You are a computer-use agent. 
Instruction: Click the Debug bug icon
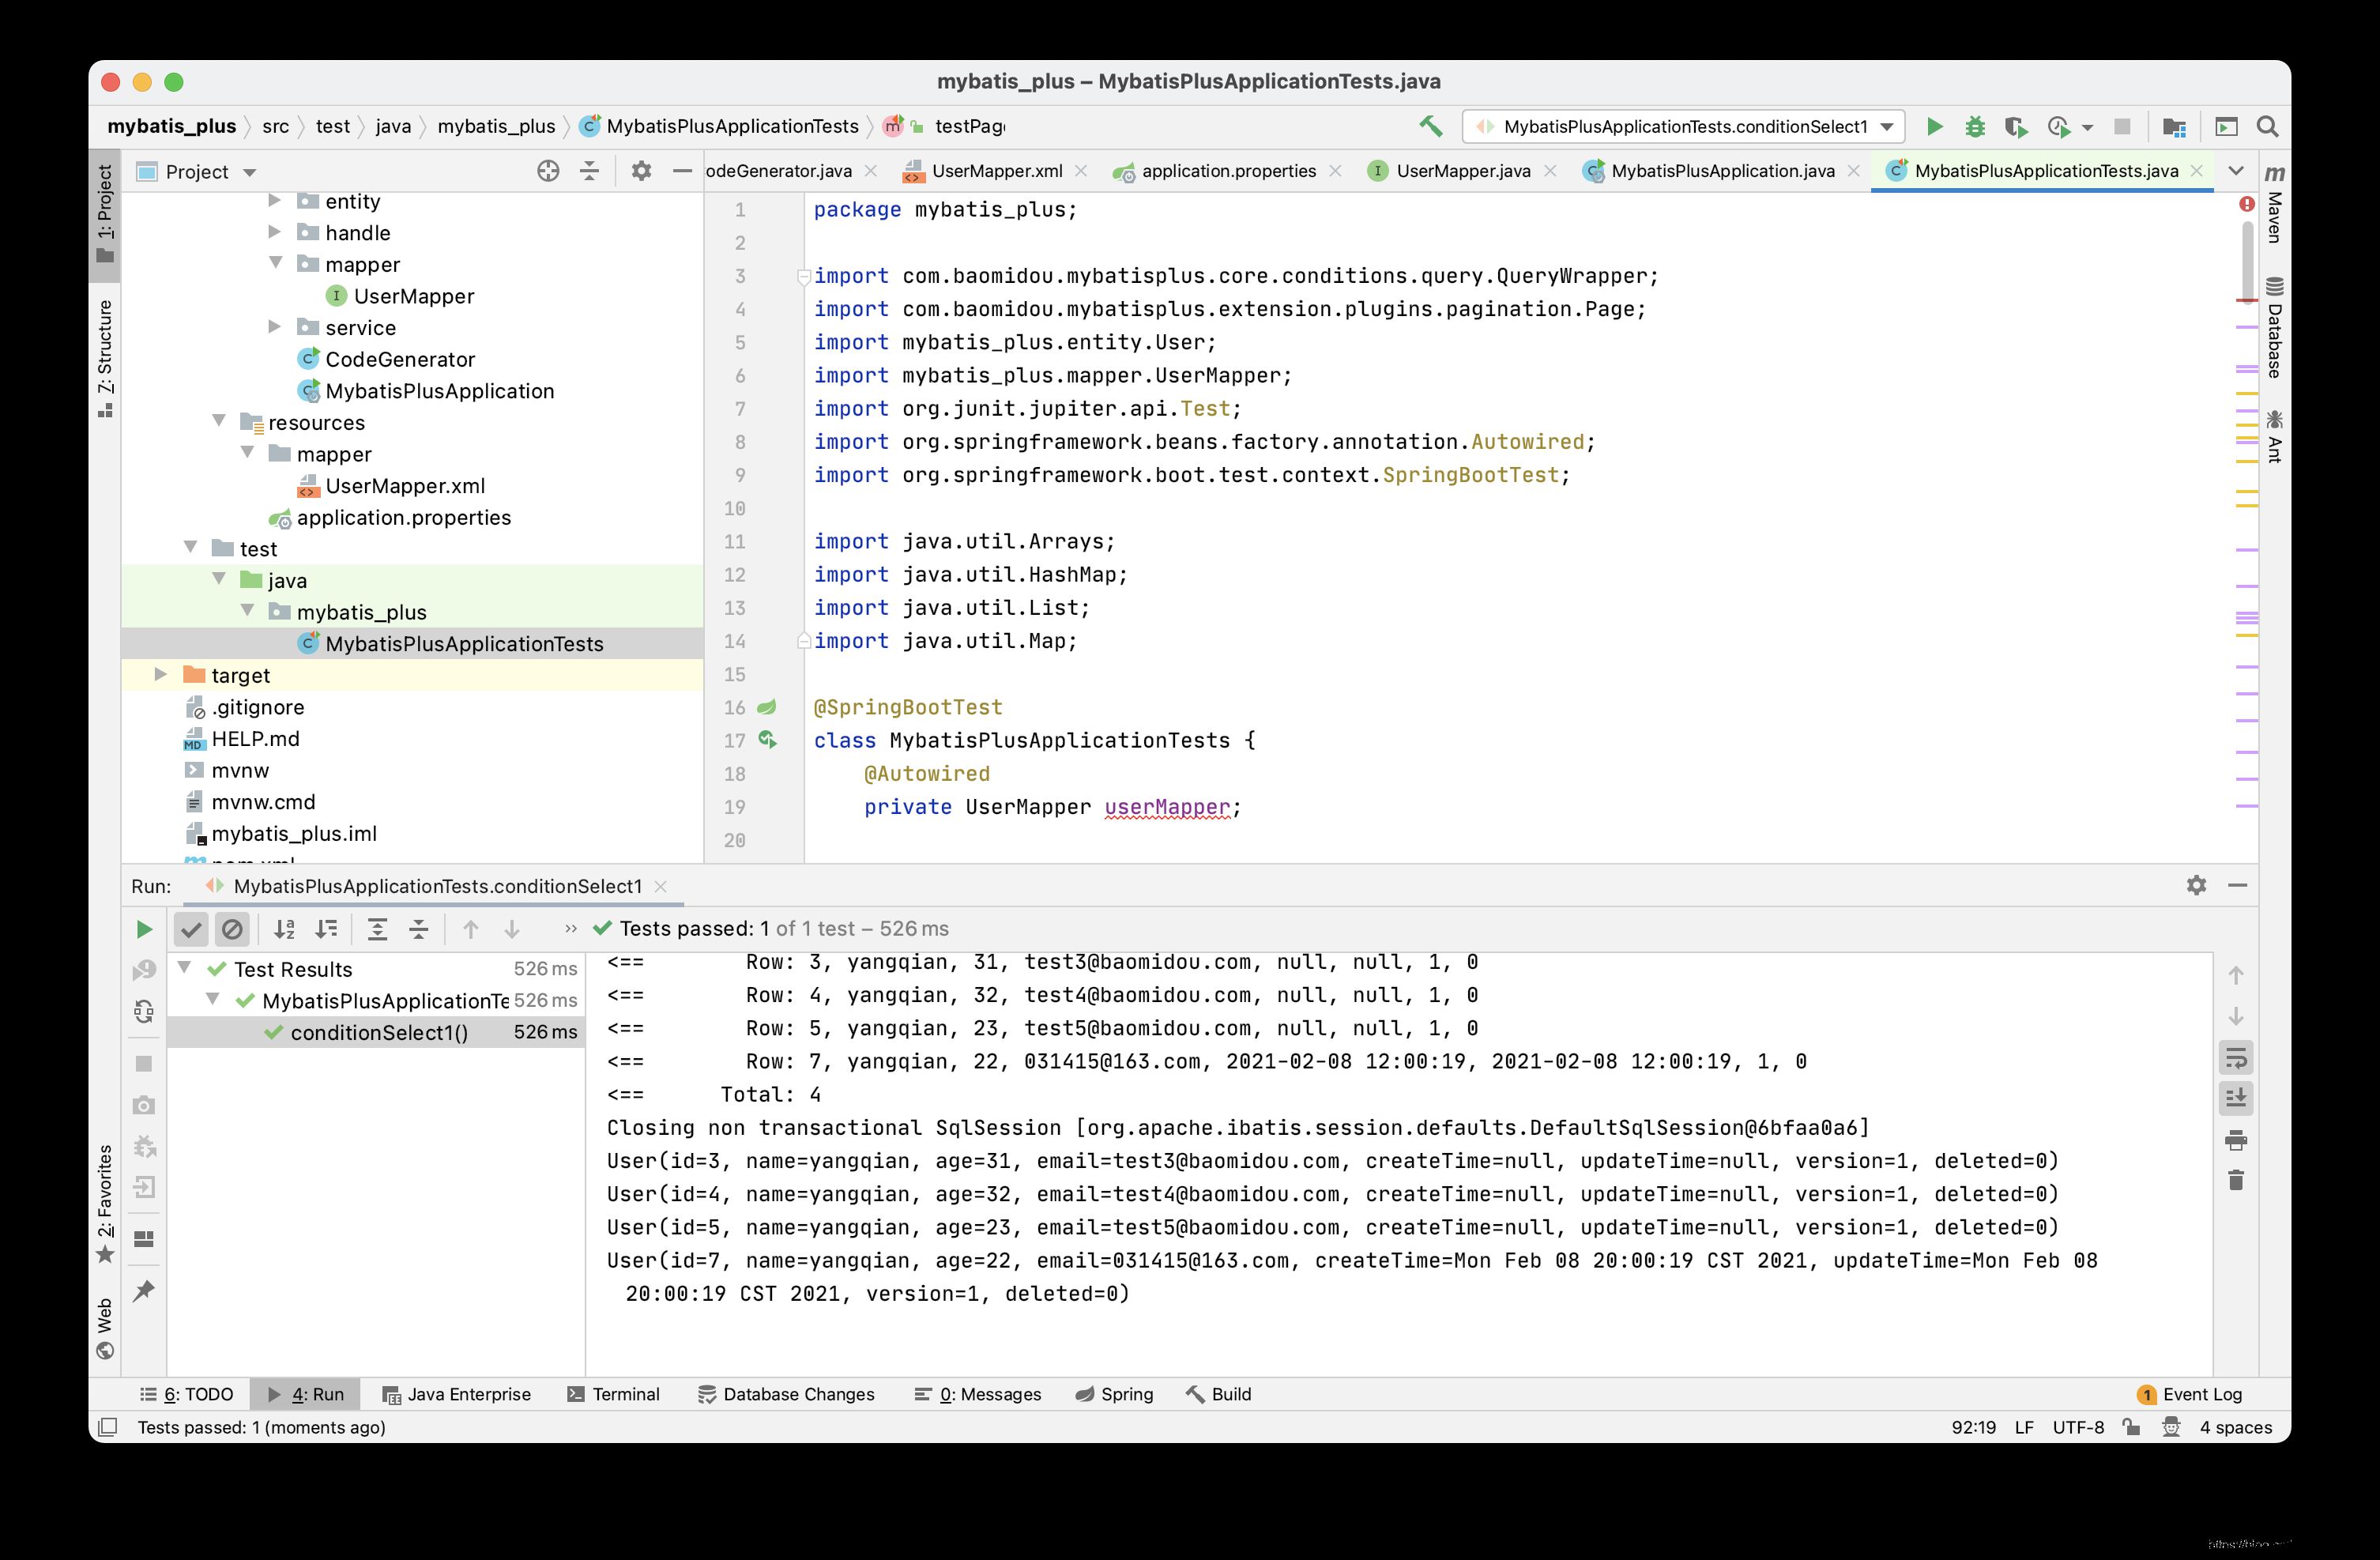coord(1975,127)
